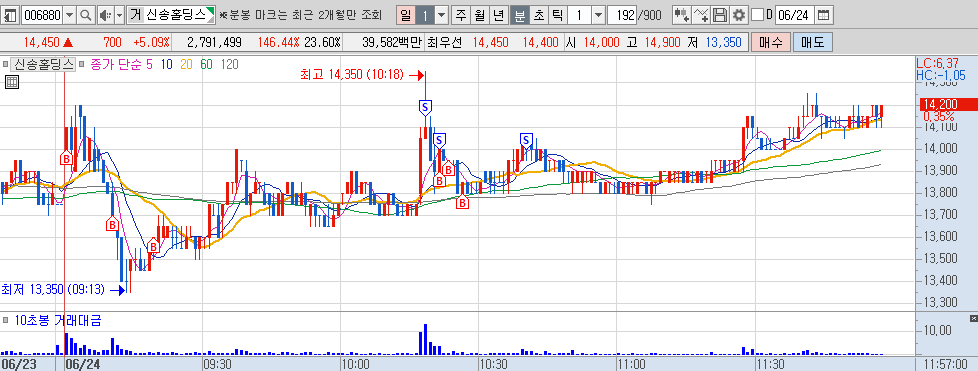
Task: Click the stock search magnifier icon
Action: point(85,15)
